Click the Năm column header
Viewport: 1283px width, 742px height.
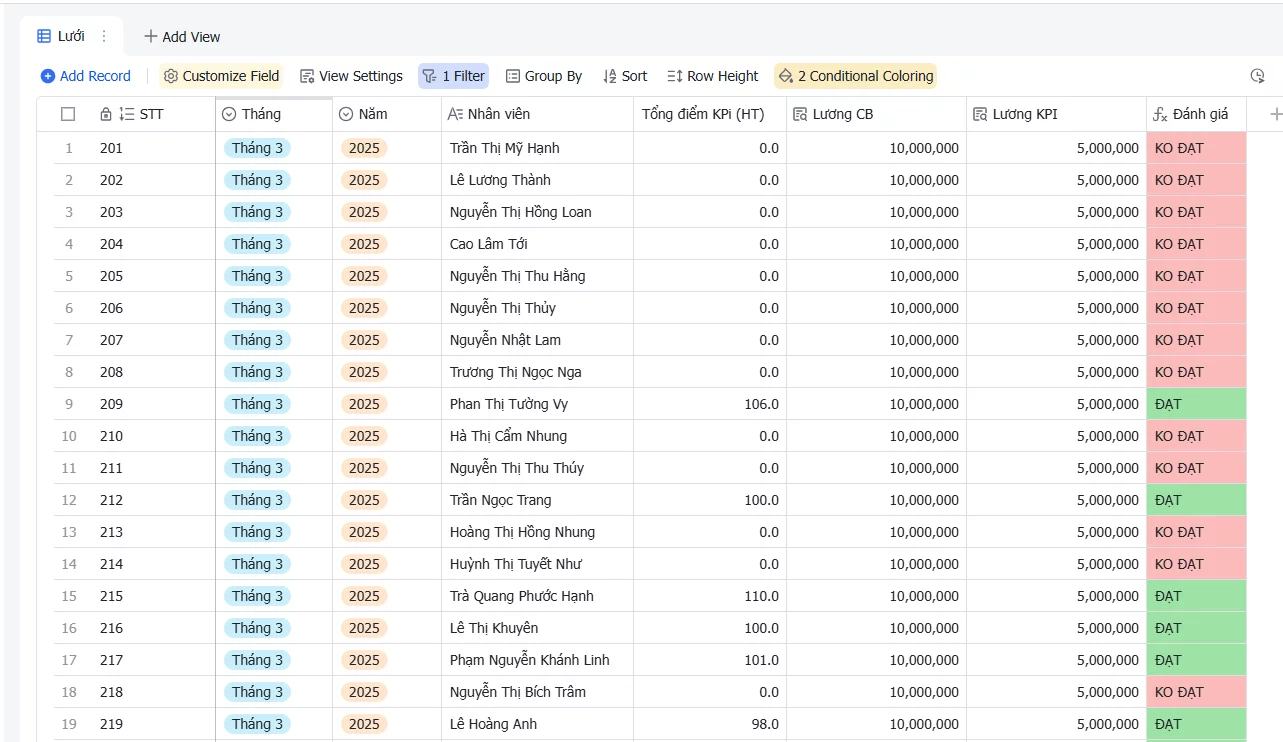click(387, 114)
